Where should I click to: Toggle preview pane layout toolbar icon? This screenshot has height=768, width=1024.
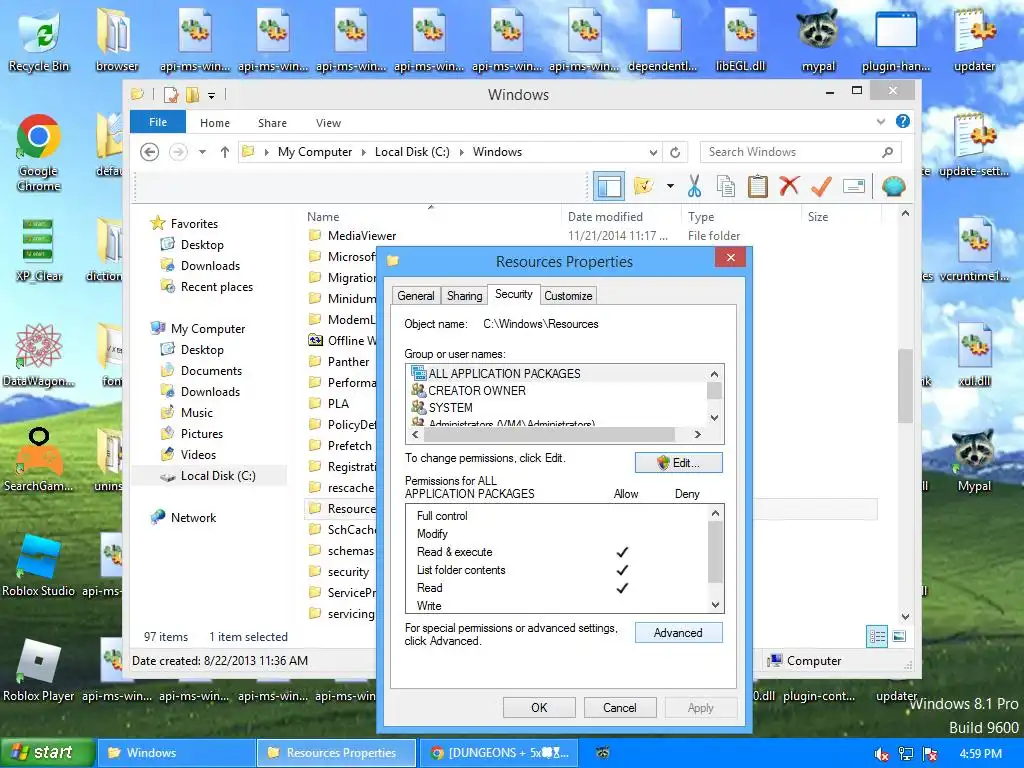point(609,187)
